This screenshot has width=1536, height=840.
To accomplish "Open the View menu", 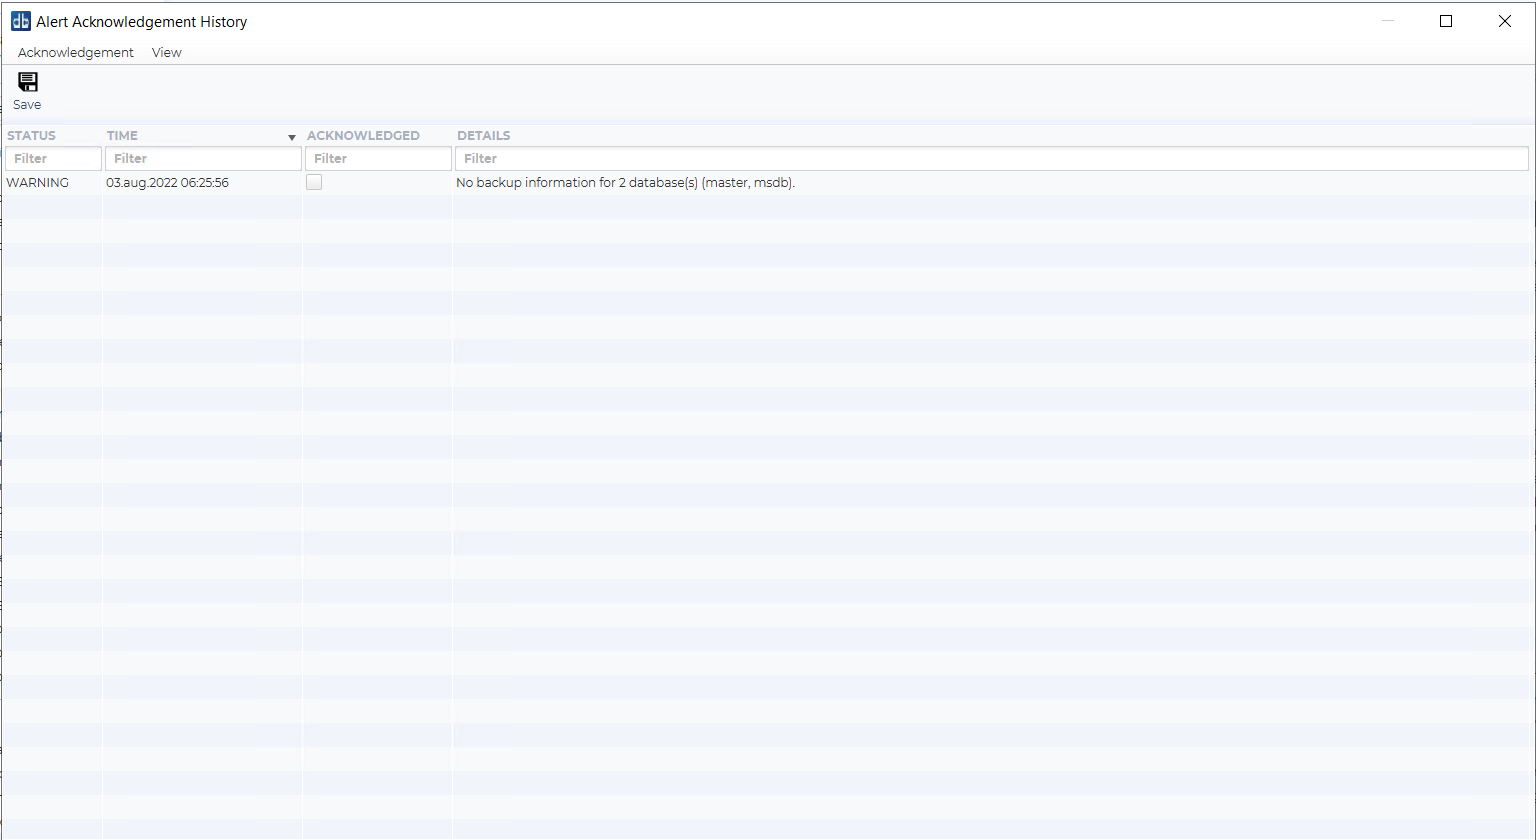I will pos(166,53).
